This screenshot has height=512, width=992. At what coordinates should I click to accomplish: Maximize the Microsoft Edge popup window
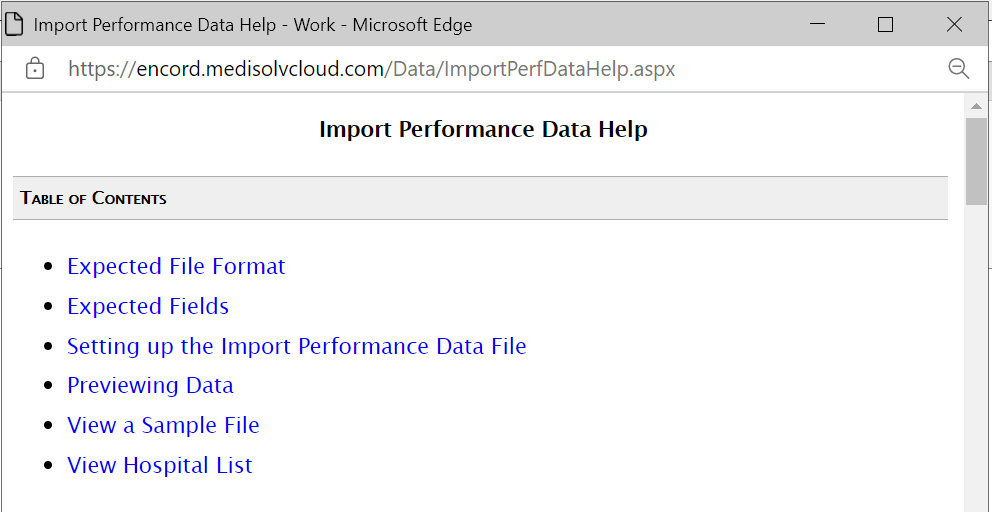(x=886, y=25)
